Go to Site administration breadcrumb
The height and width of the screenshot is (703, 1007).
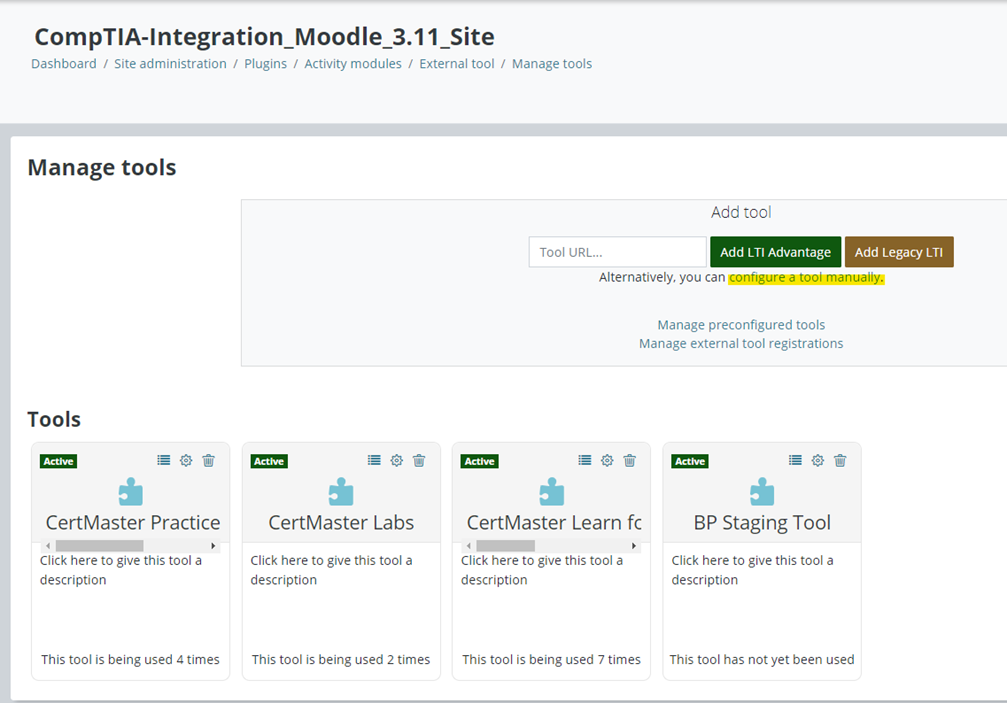pyautogui.click(x=170, y=64)
